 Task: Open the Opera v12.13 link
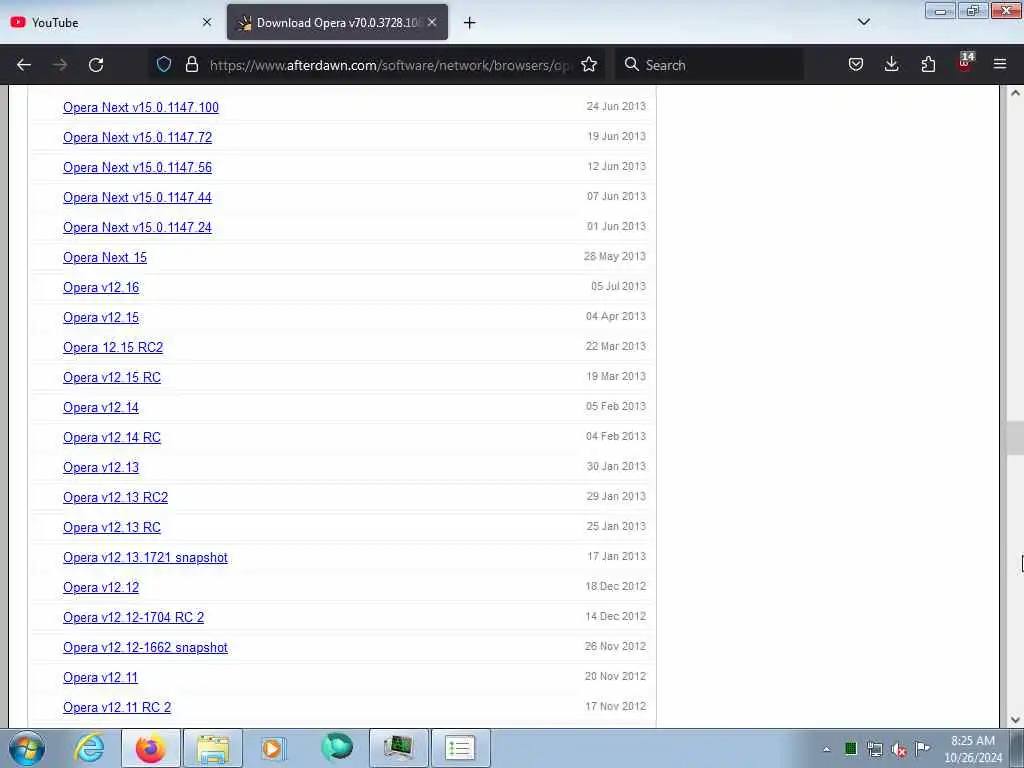point(101,468)
